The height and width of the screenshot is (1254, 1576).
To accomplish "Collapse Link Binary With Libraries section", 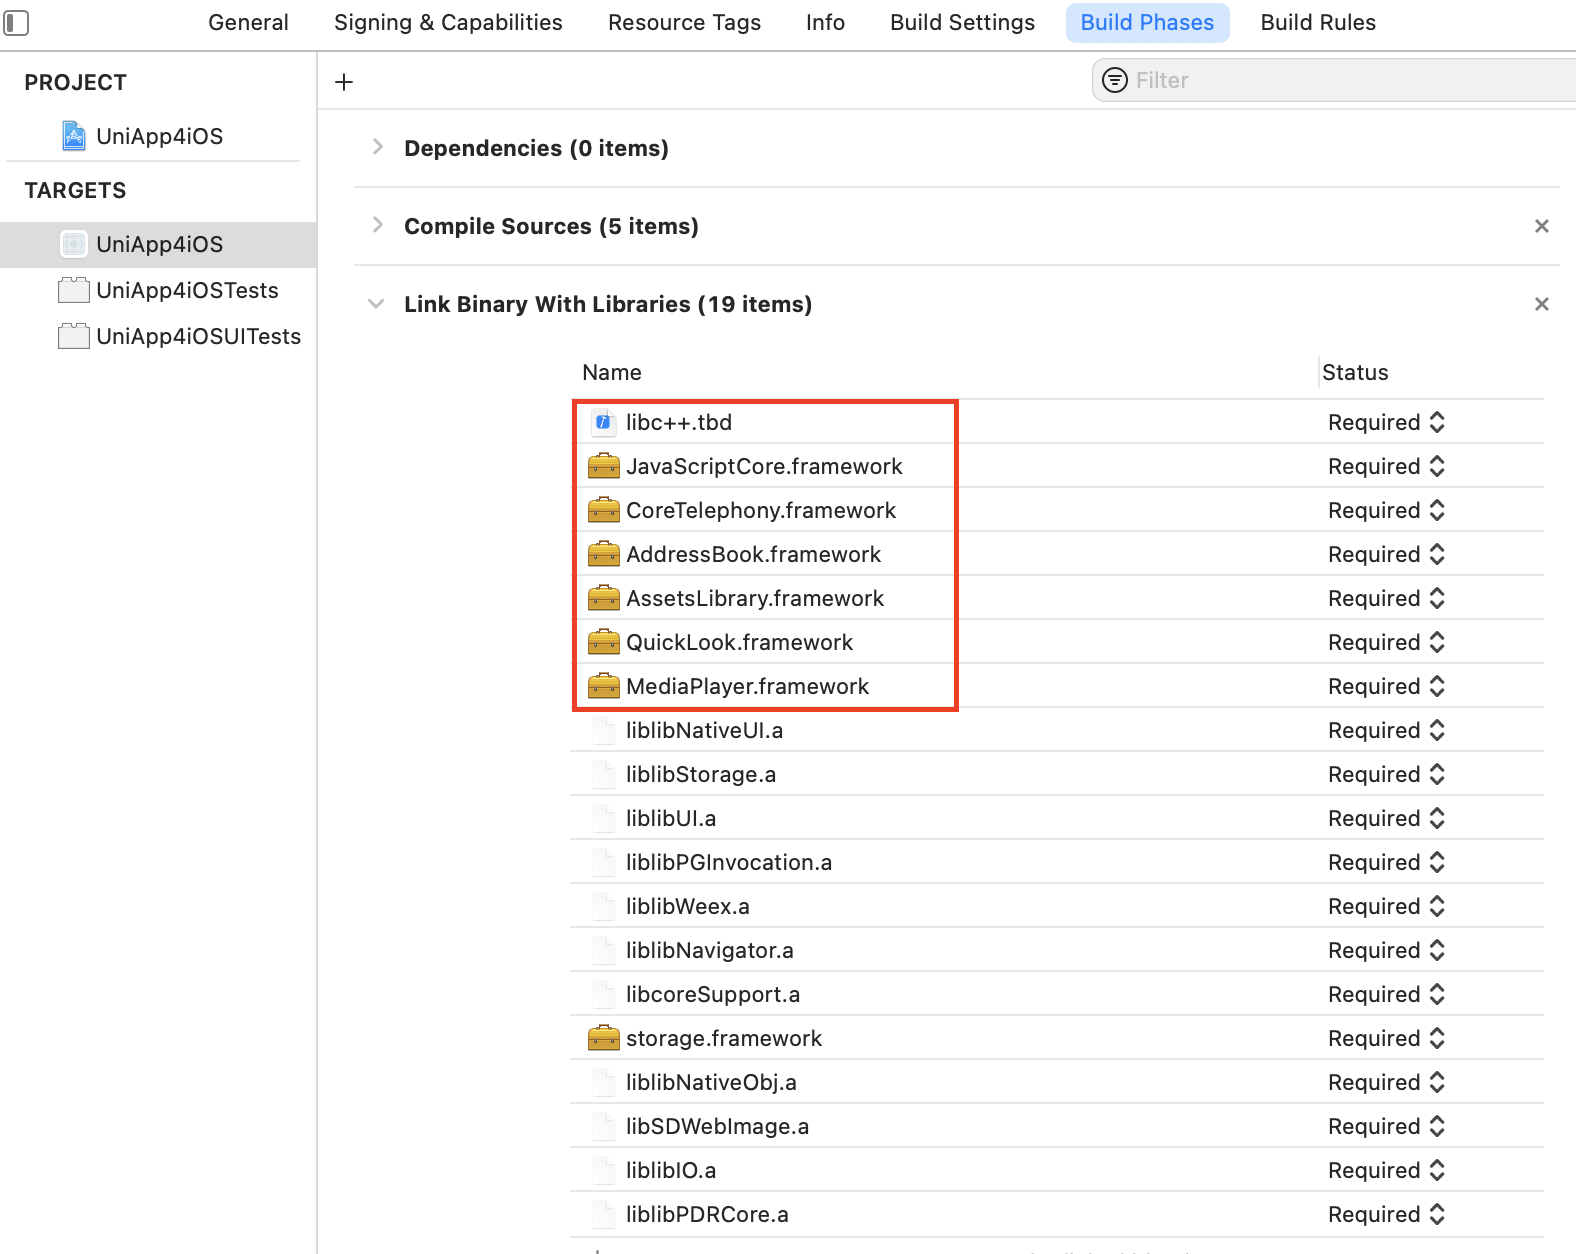I will 376,303.
